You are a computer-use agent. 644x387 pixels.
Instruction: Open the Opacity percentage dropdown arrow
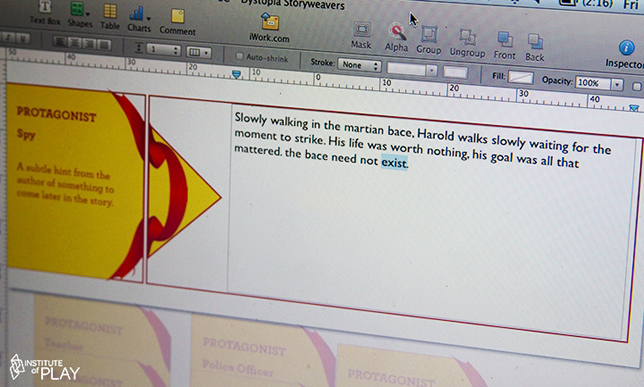pyautogui.click(x=616, y=85)
